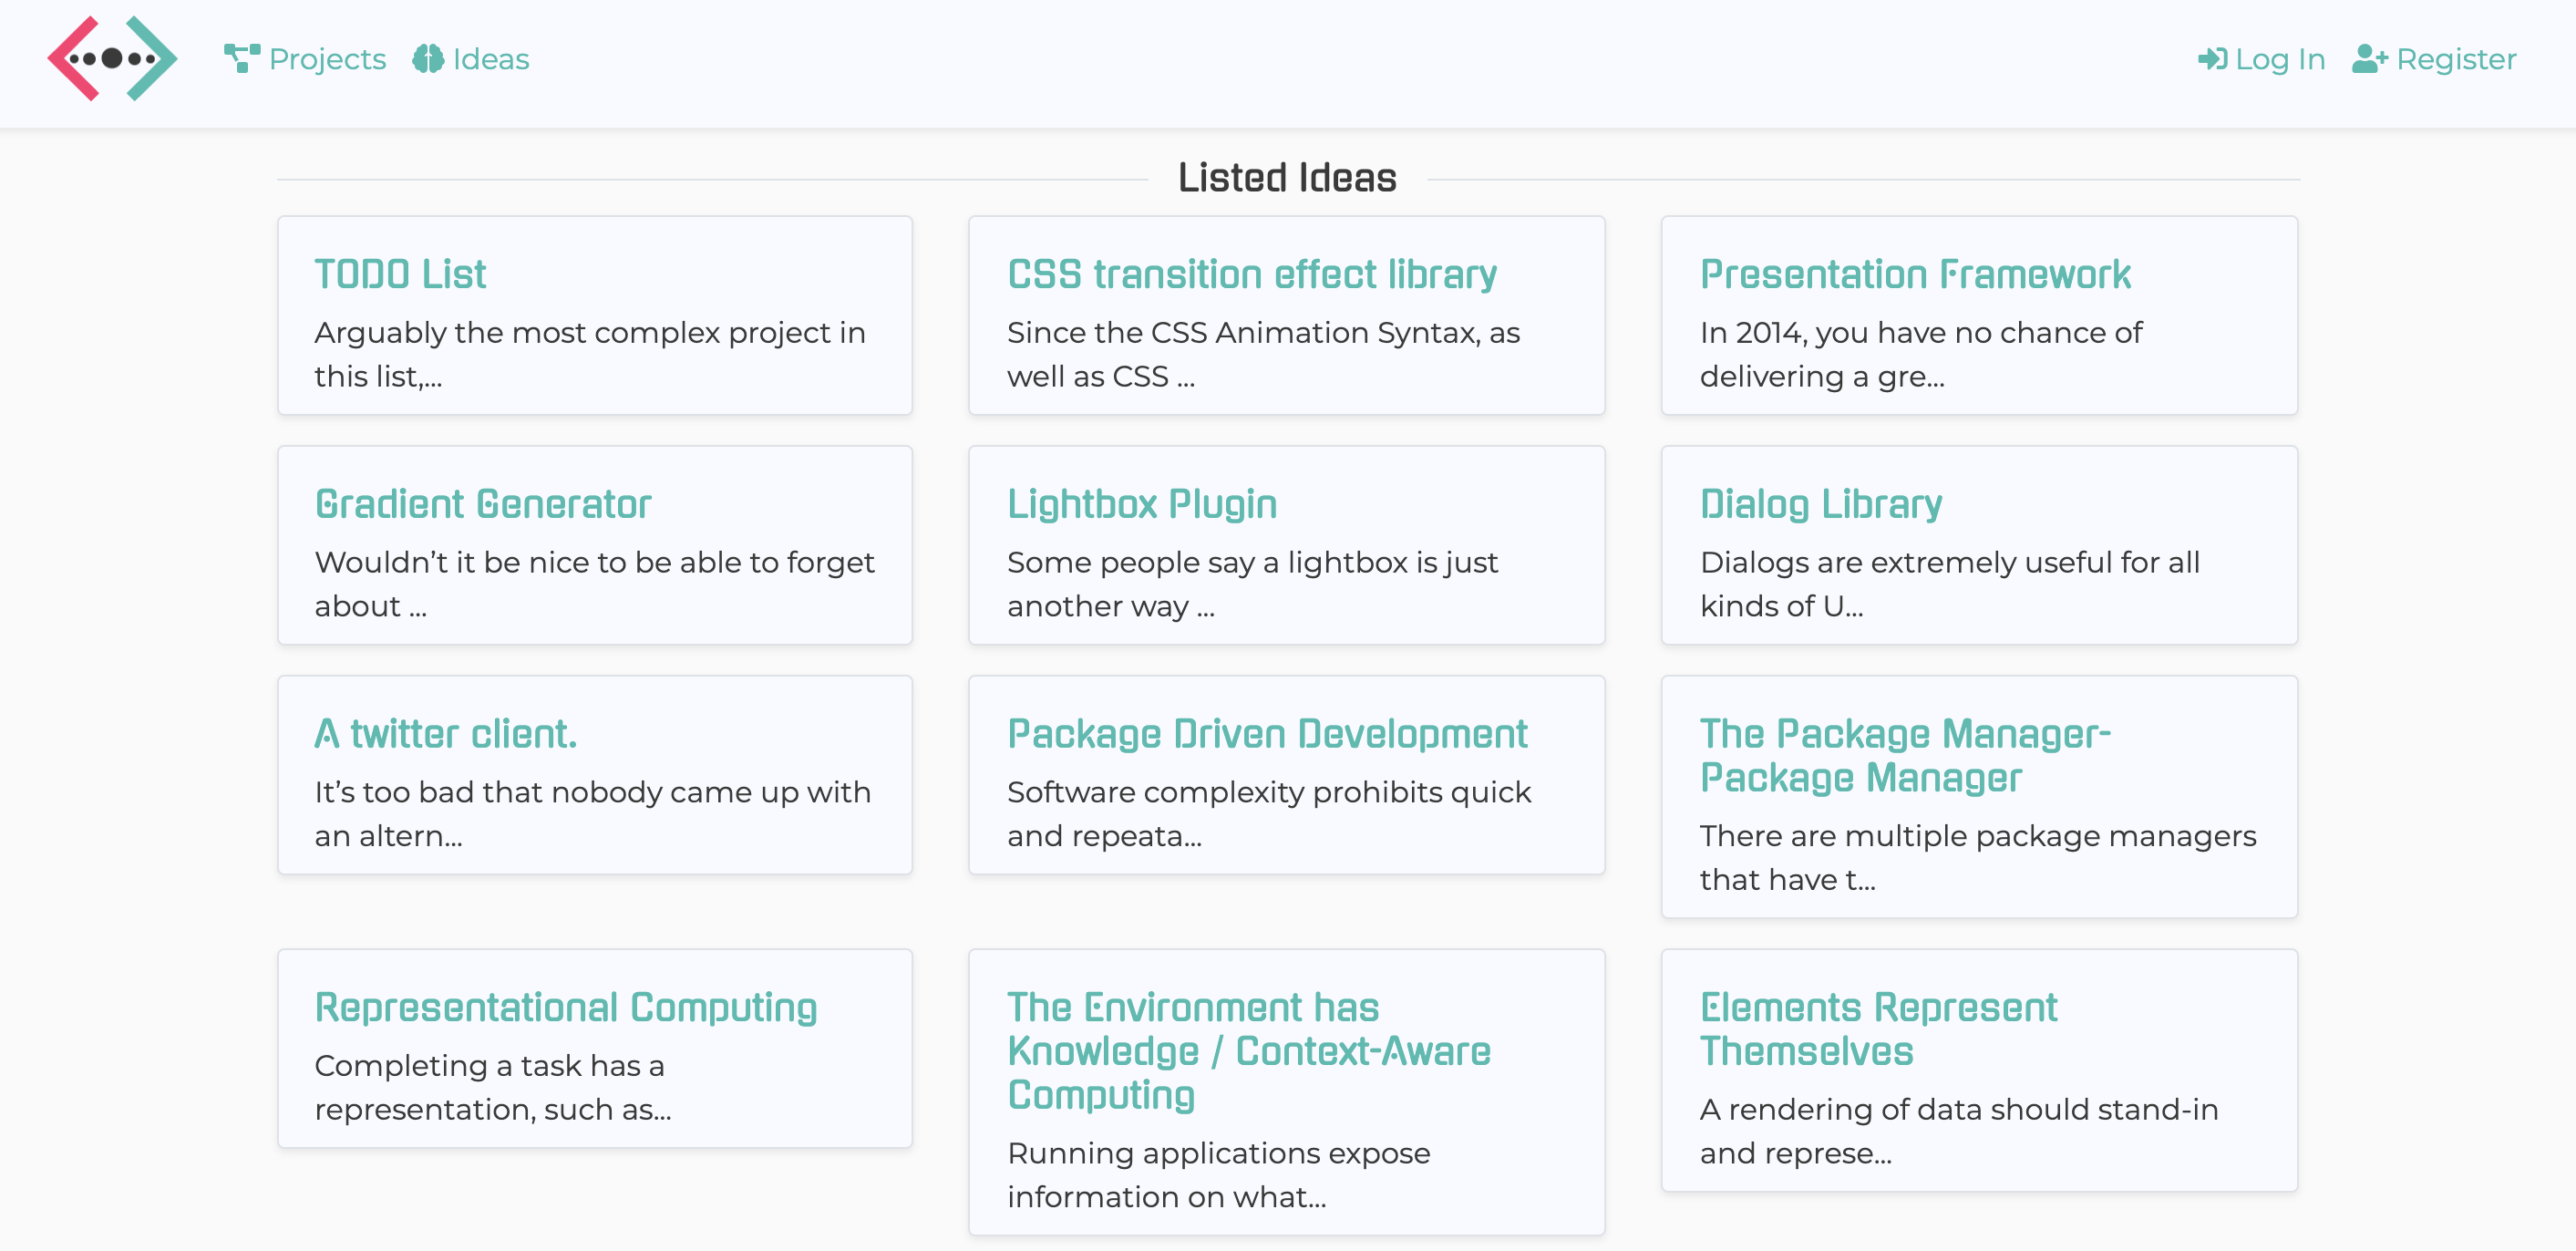Screen dimensions: 2576x1251
Task: Click the Register link text
Action: (2455, 59)
